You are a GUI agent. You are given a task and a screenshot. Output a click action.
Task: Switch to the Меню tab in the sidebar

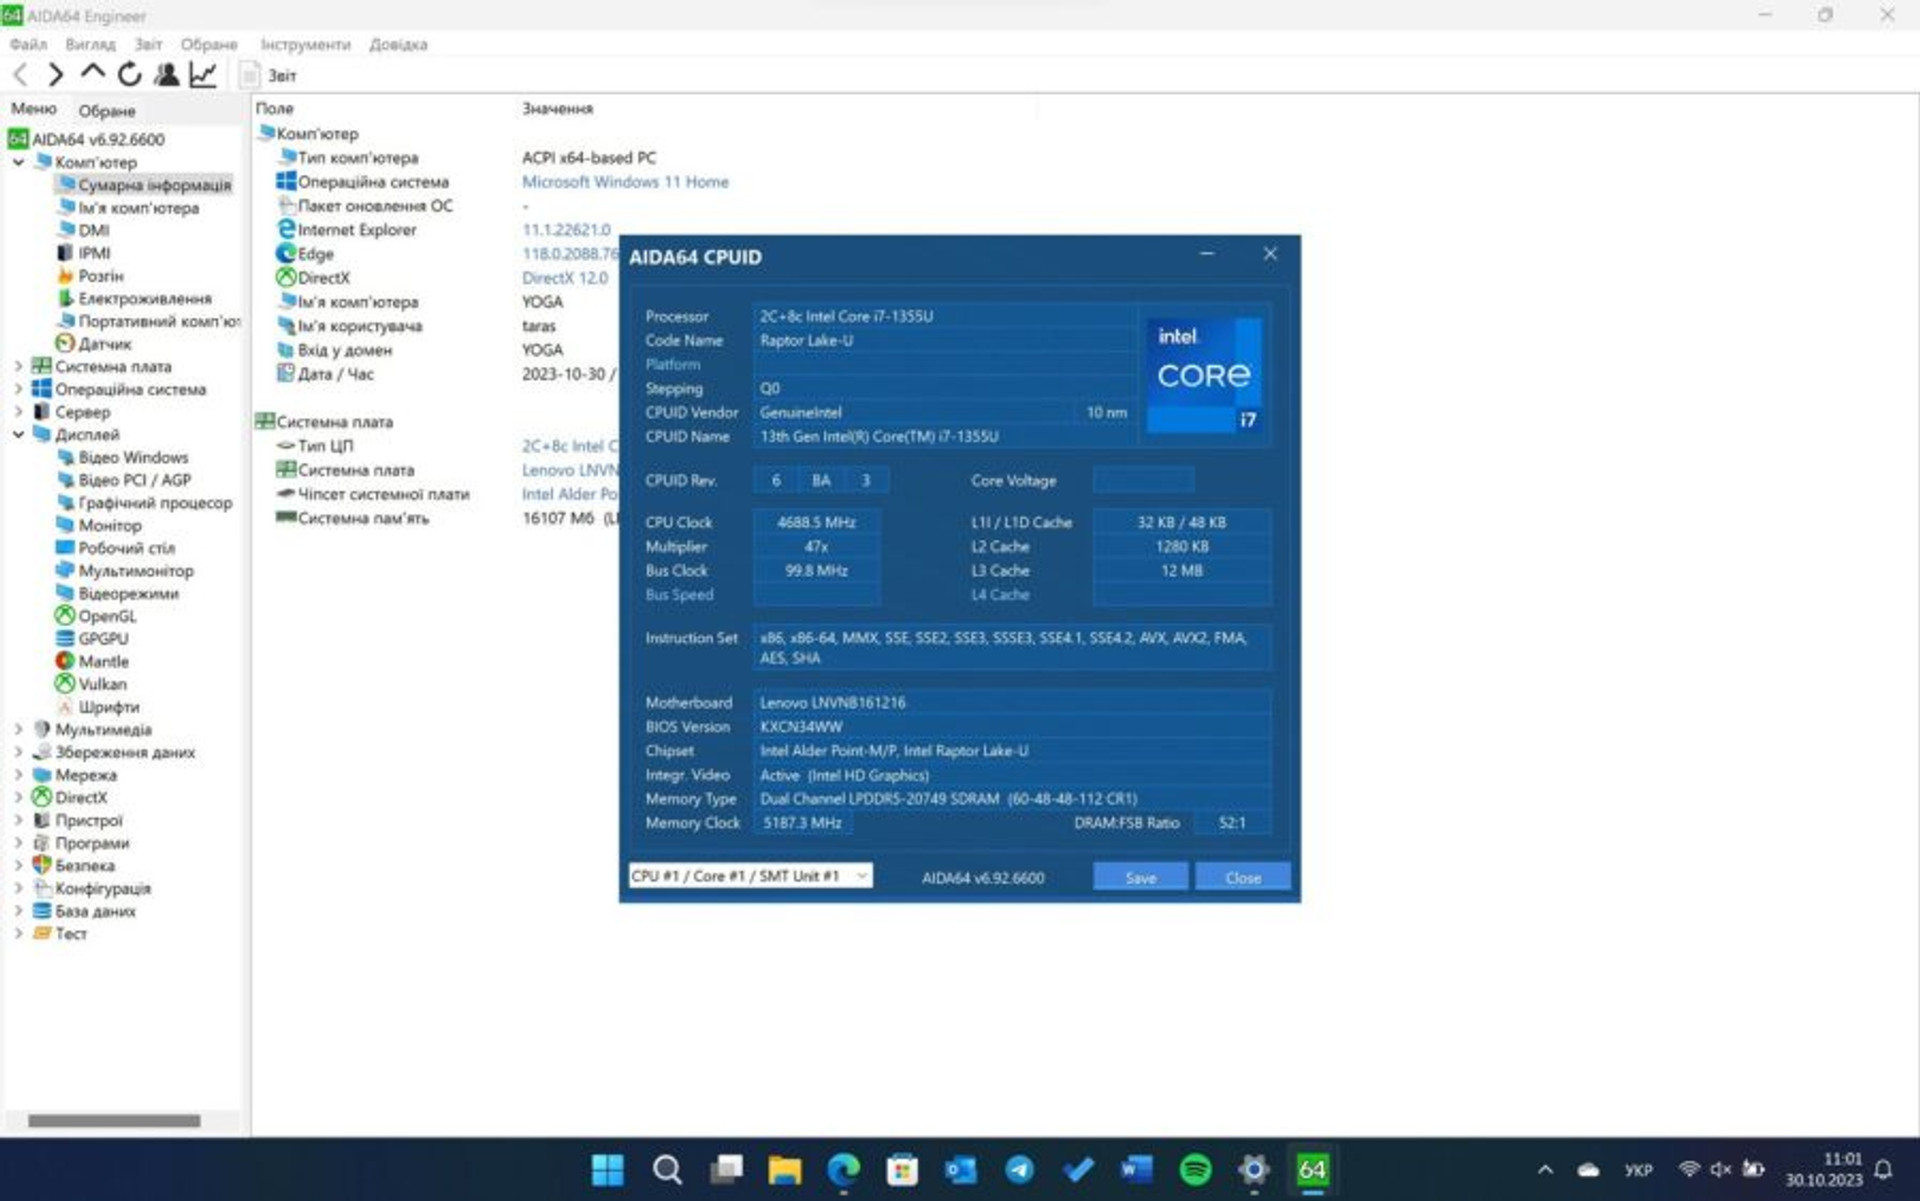[34, 109]
